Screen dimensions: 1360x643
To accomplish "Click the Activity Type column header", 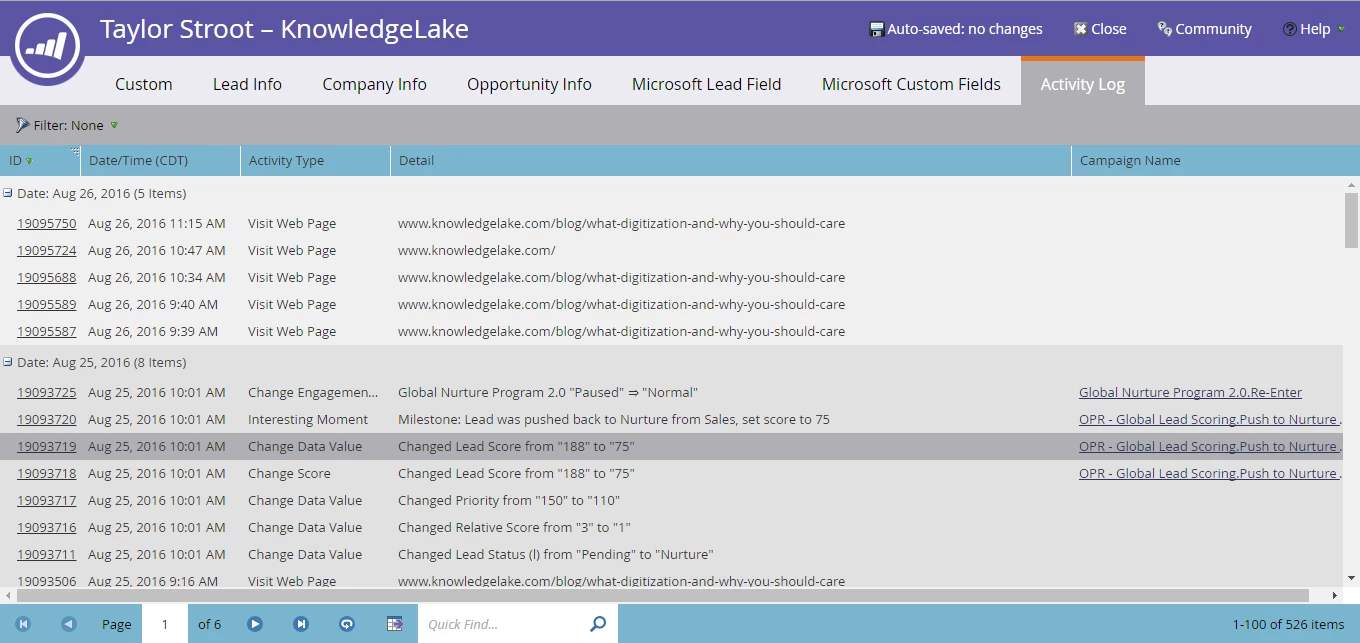I will [315, 160].
